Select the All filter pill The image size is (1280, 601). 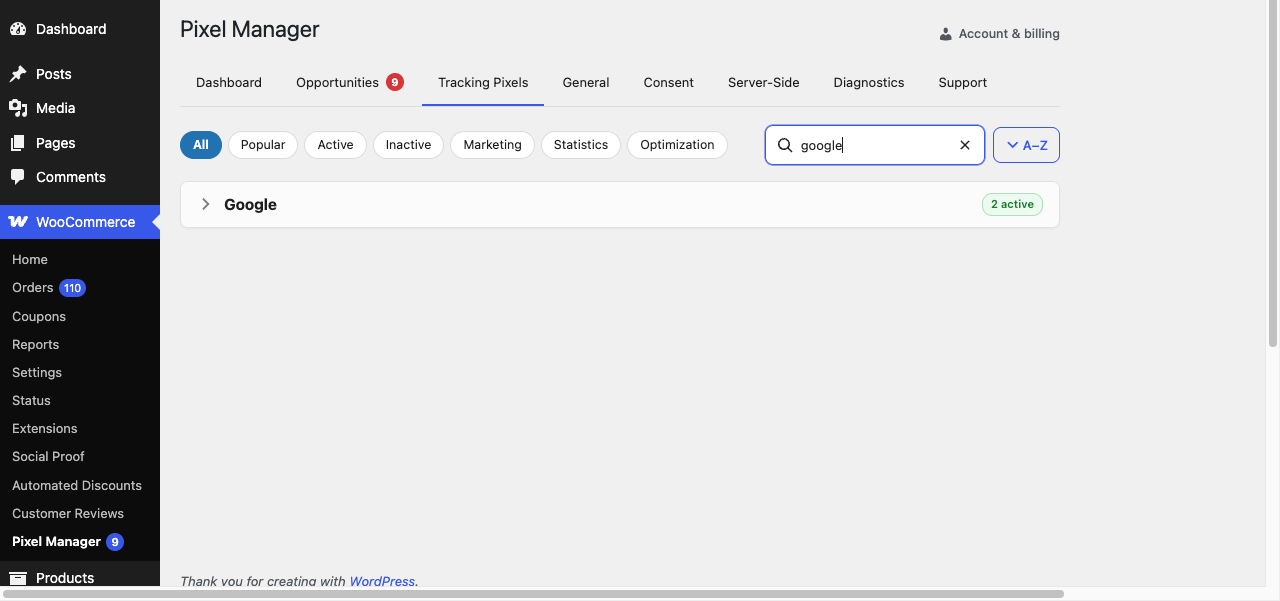click(x=201, y=145)
